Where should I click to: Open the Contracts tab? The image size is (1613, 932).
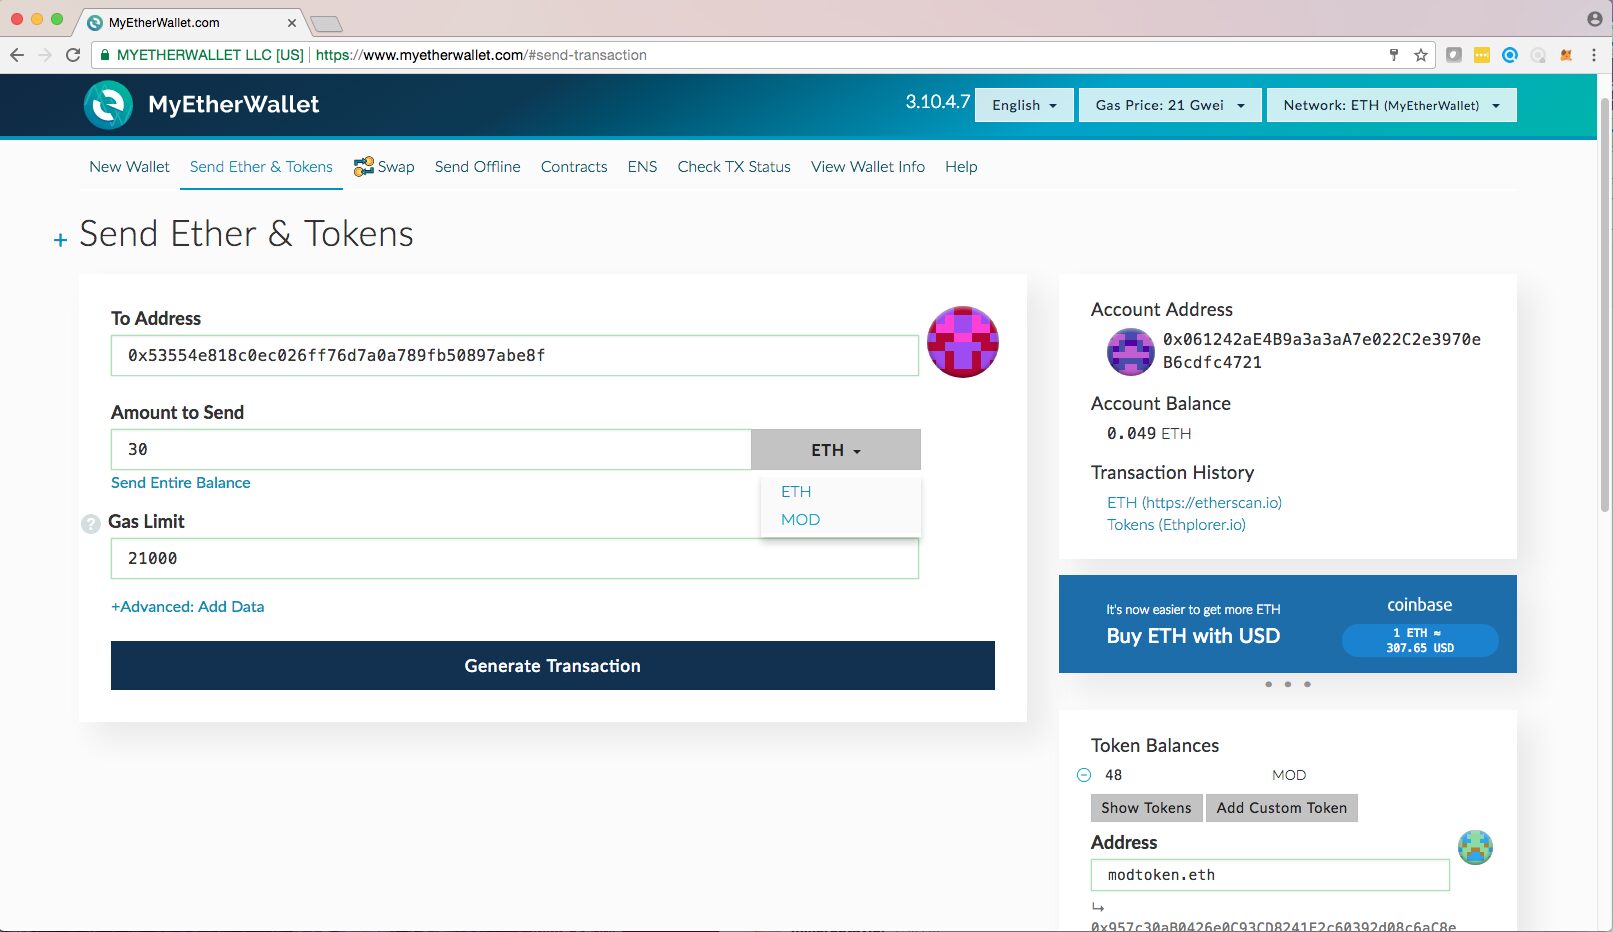coord(574,167)
